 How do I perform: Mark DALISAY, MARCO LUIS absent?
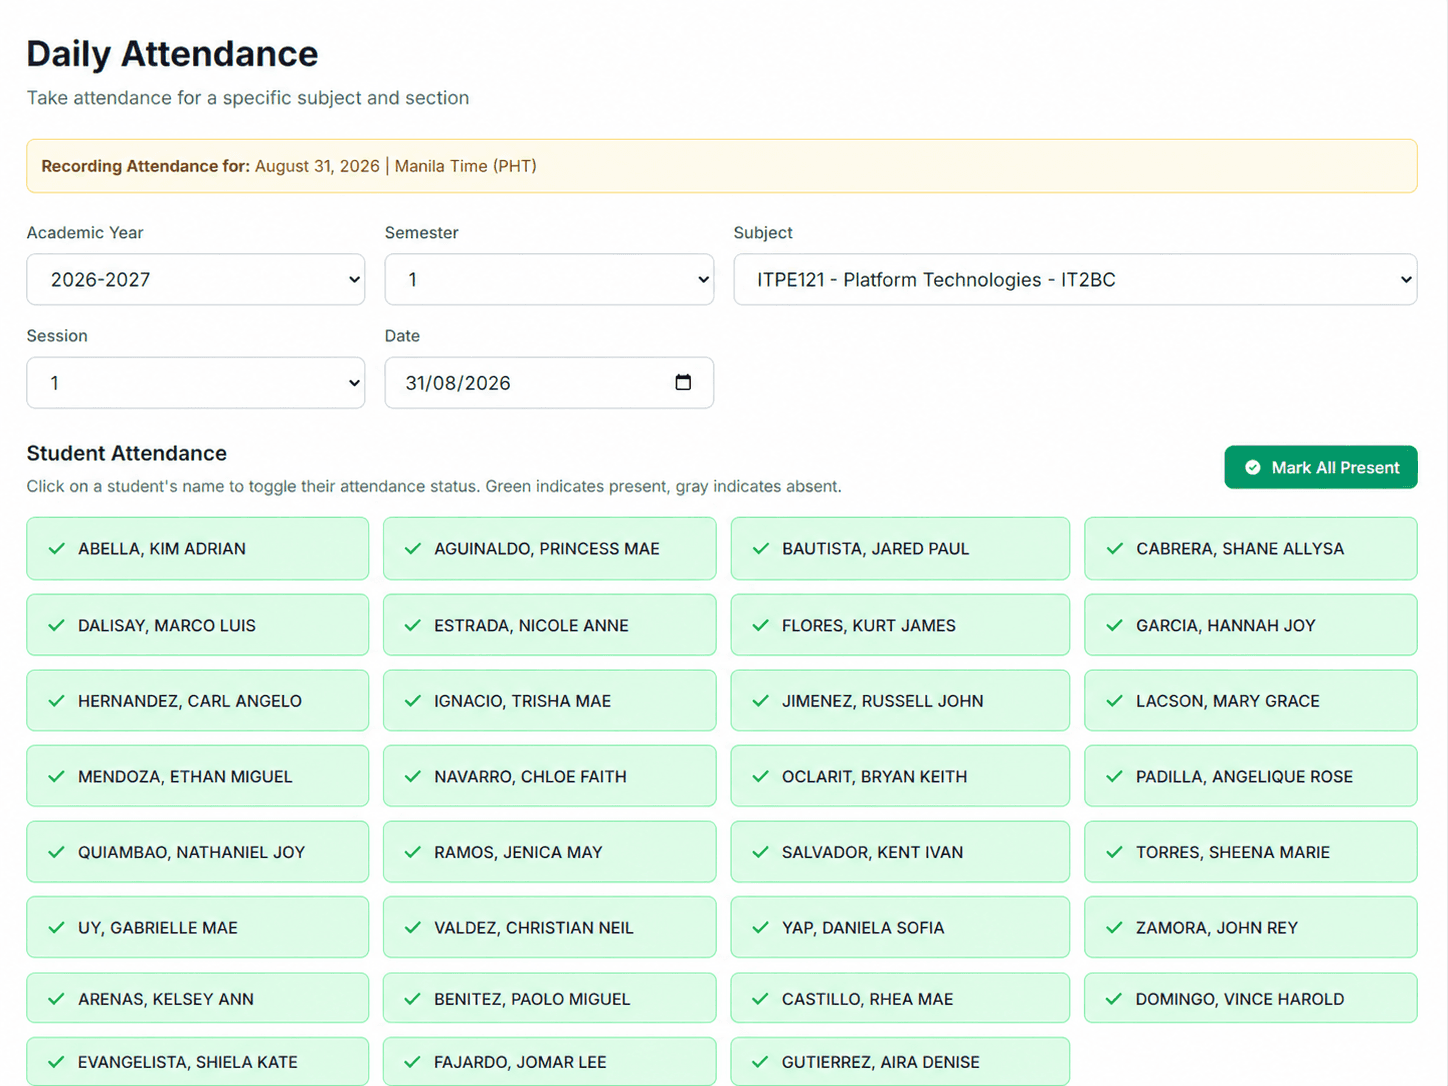coord(198,625)
